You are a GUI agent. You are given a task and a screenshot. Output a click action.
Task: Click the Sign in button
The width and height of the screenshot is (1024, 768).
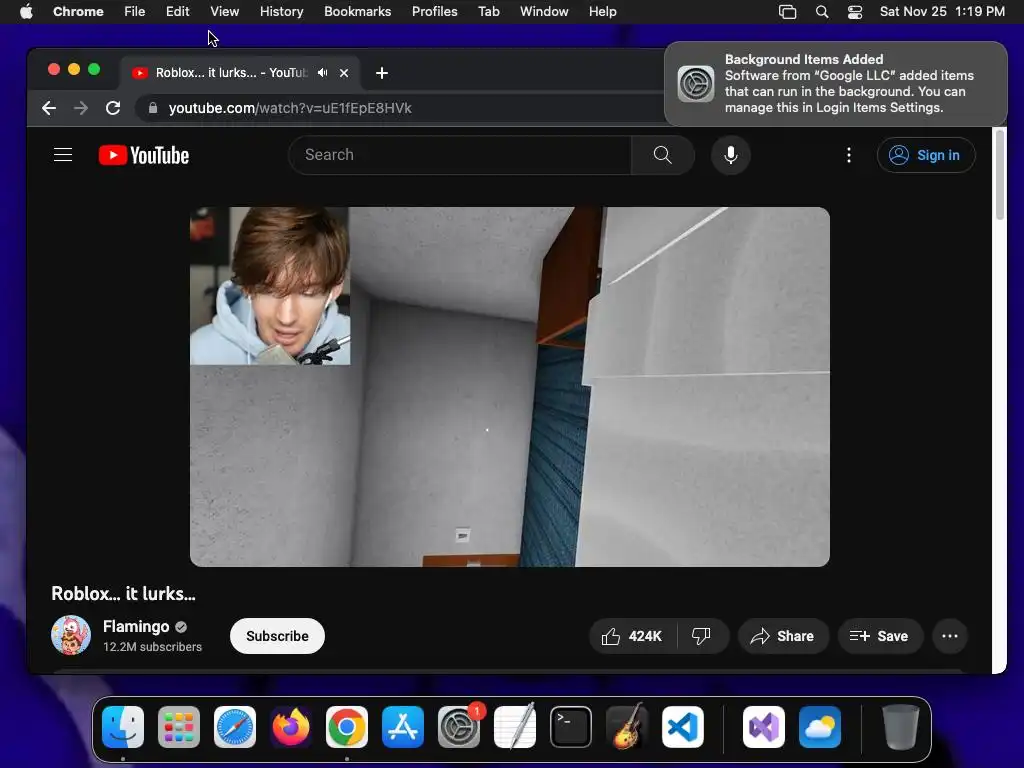click(x=926, y=155)
